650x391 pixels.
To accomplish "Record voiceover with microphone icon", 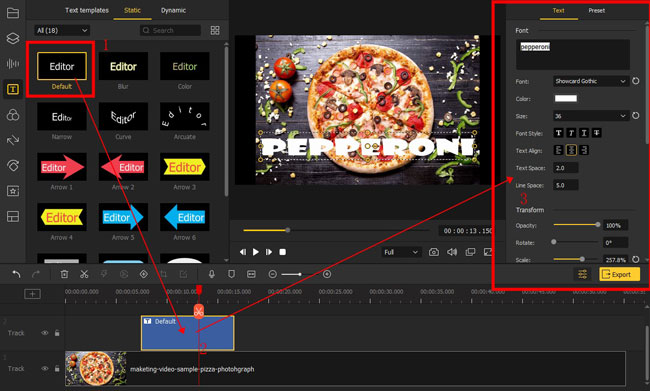I will tap(212, 274).
